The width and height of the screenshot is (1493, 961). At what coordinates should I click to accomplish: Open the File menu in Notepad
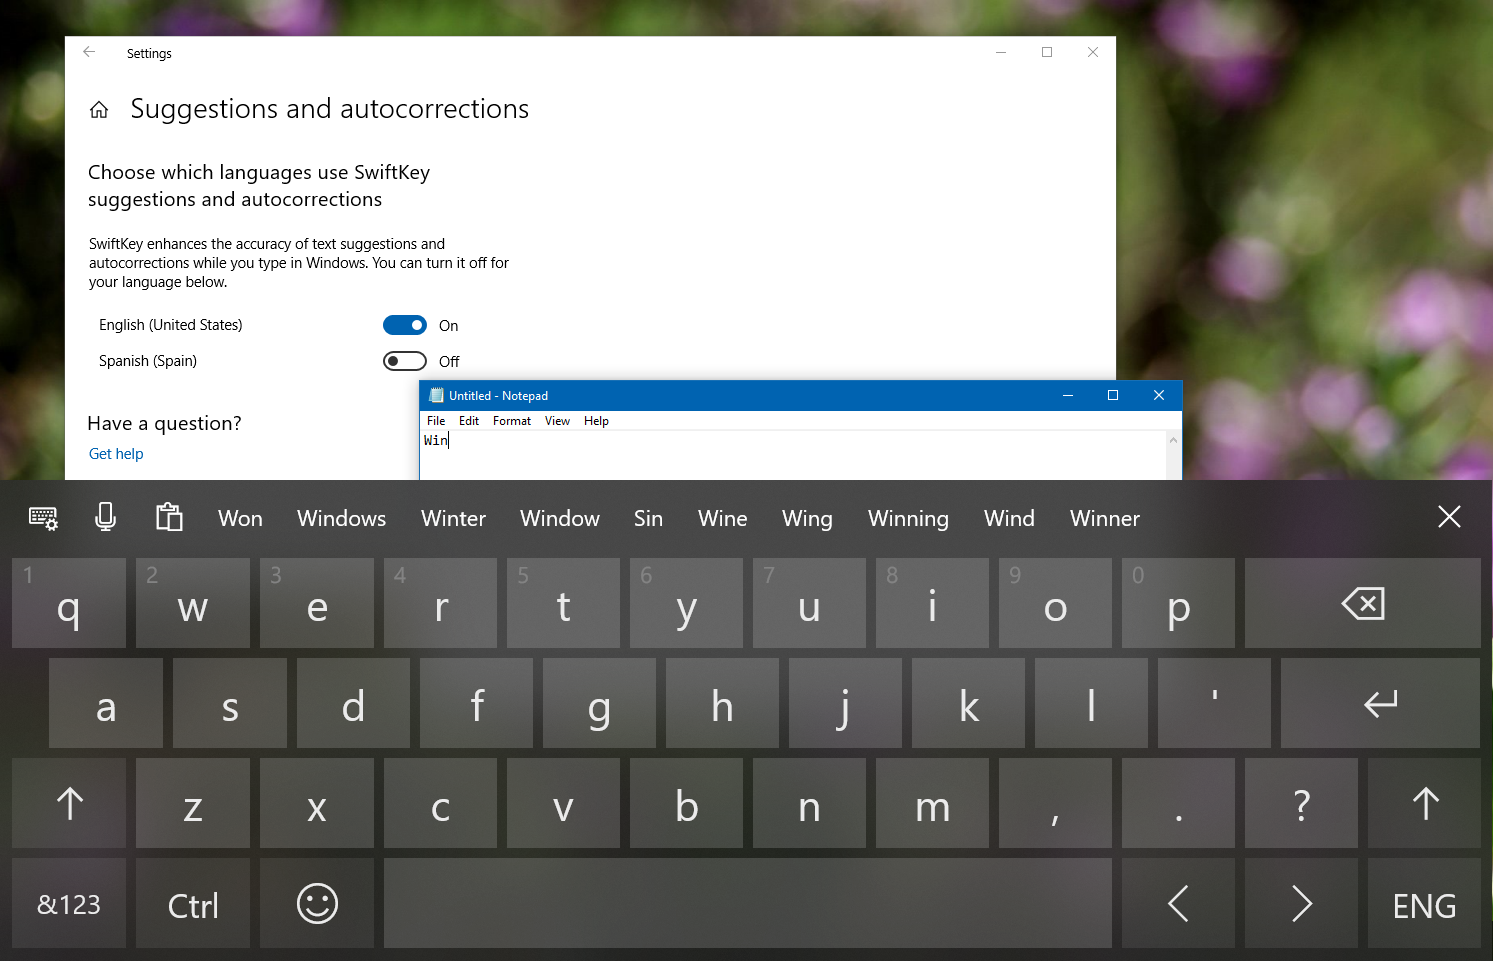[435, 420]
